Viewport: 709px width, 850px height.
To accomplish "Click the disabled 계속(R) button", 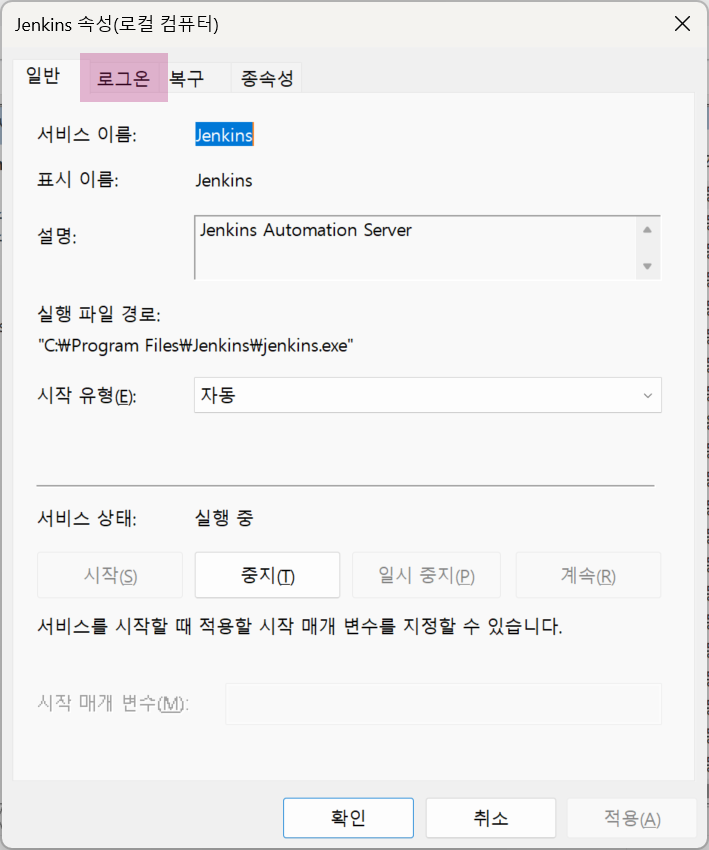I will pos(588,575).
